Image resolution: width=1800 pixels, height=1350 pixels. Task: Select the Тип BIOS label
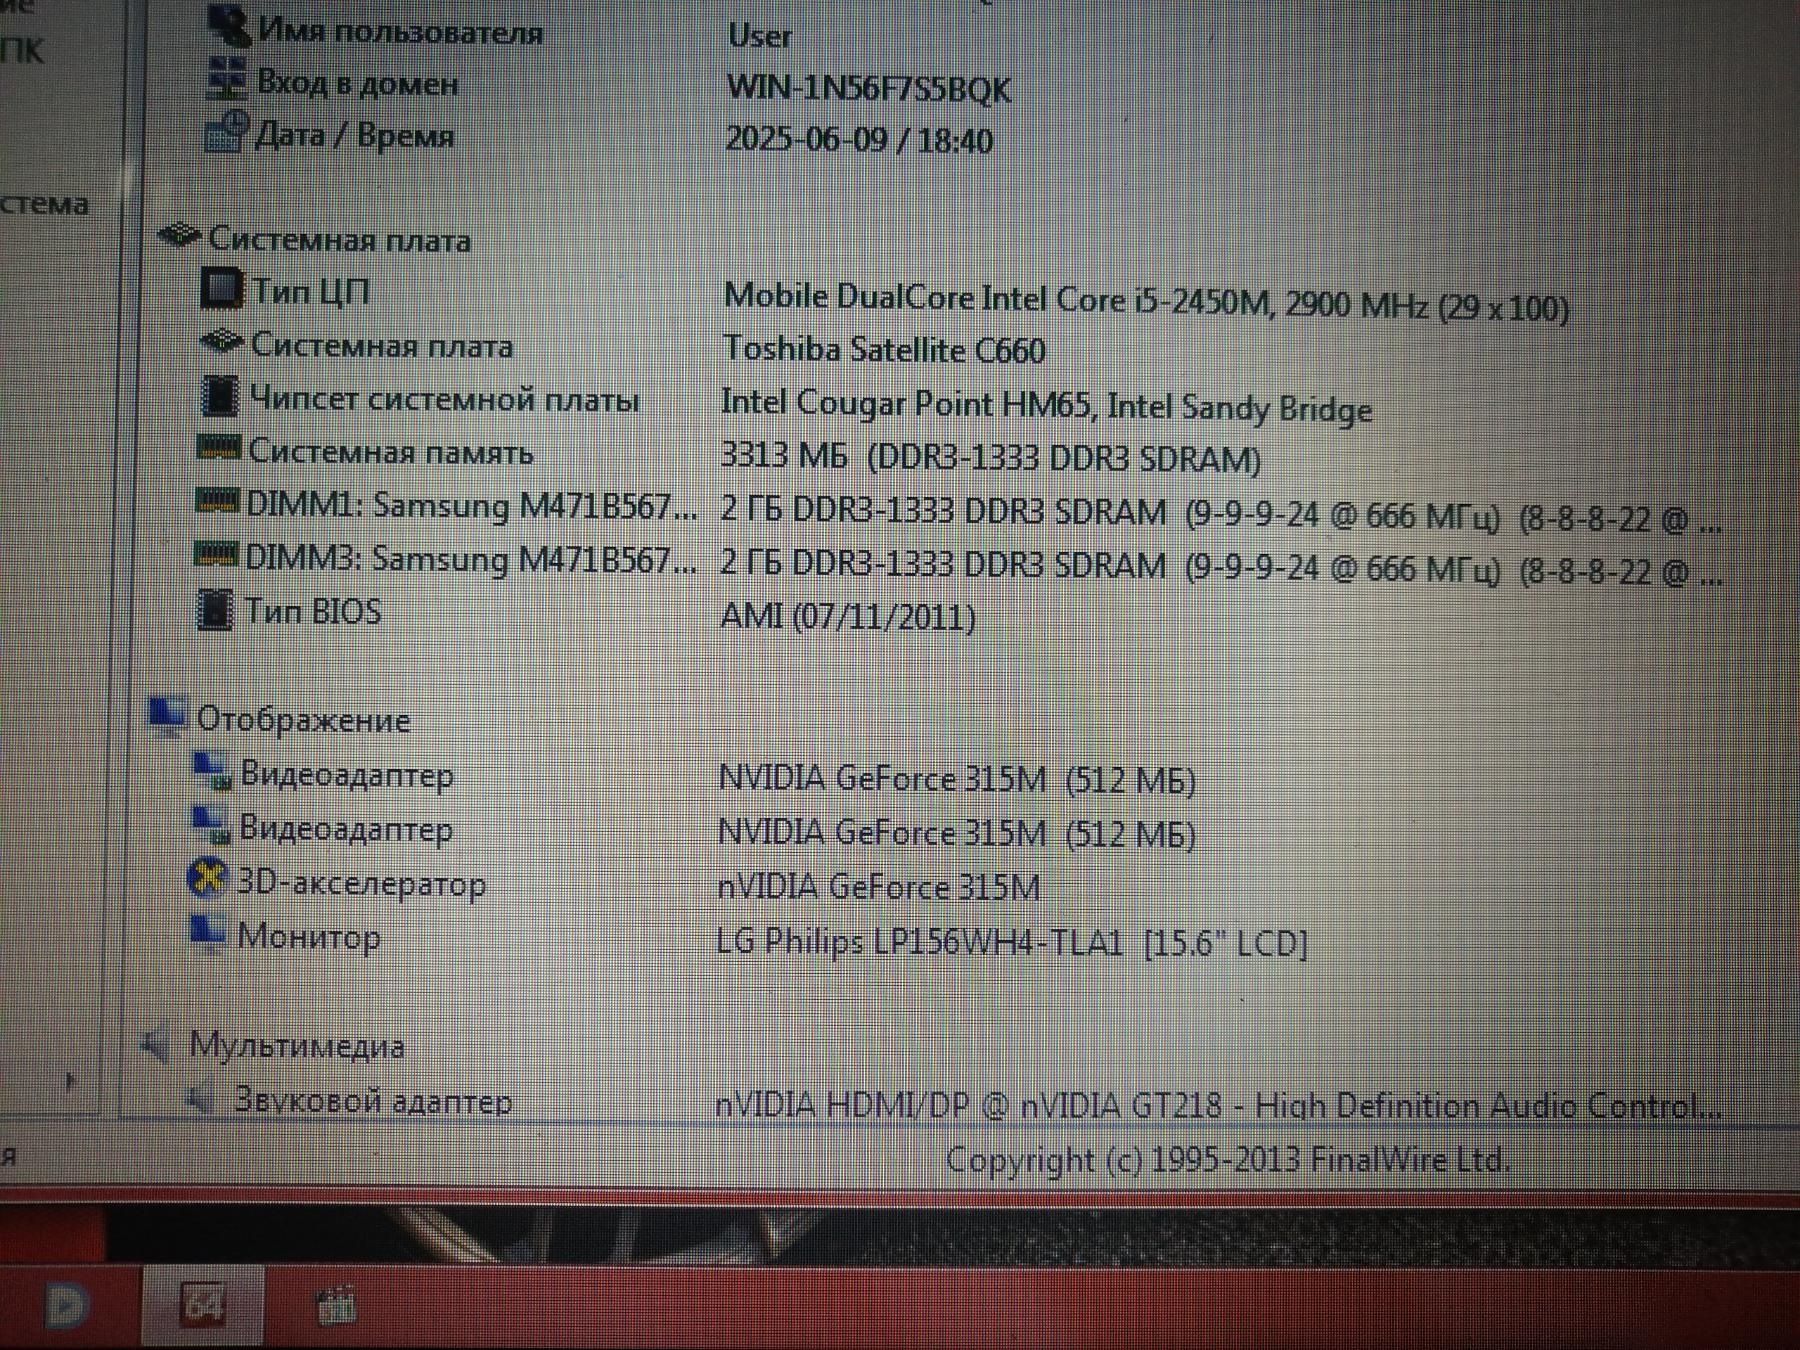[313, 611]
